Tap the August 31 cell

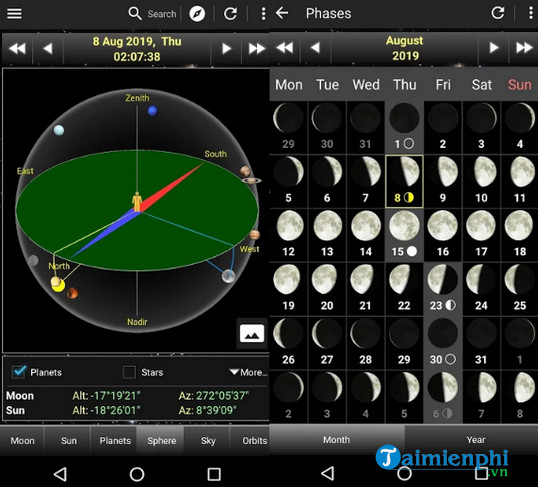pos(481,343)
